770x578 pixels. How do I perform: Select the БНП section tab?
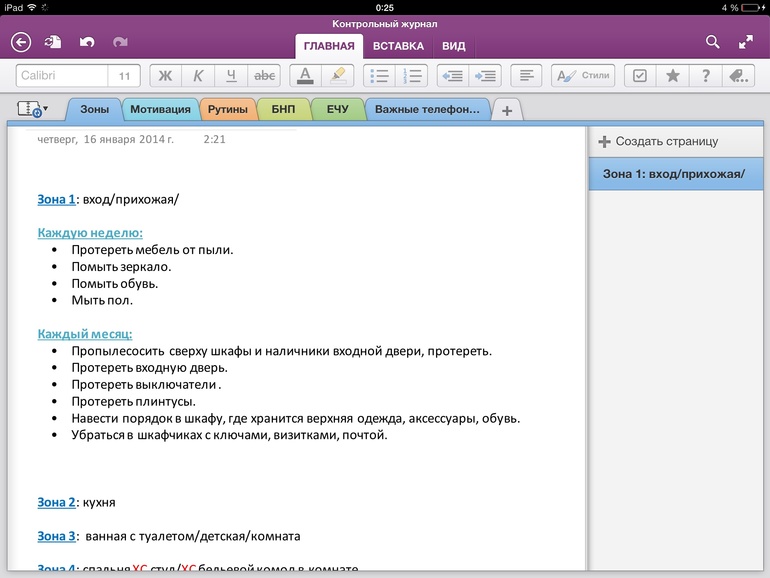tap(283, 110)
